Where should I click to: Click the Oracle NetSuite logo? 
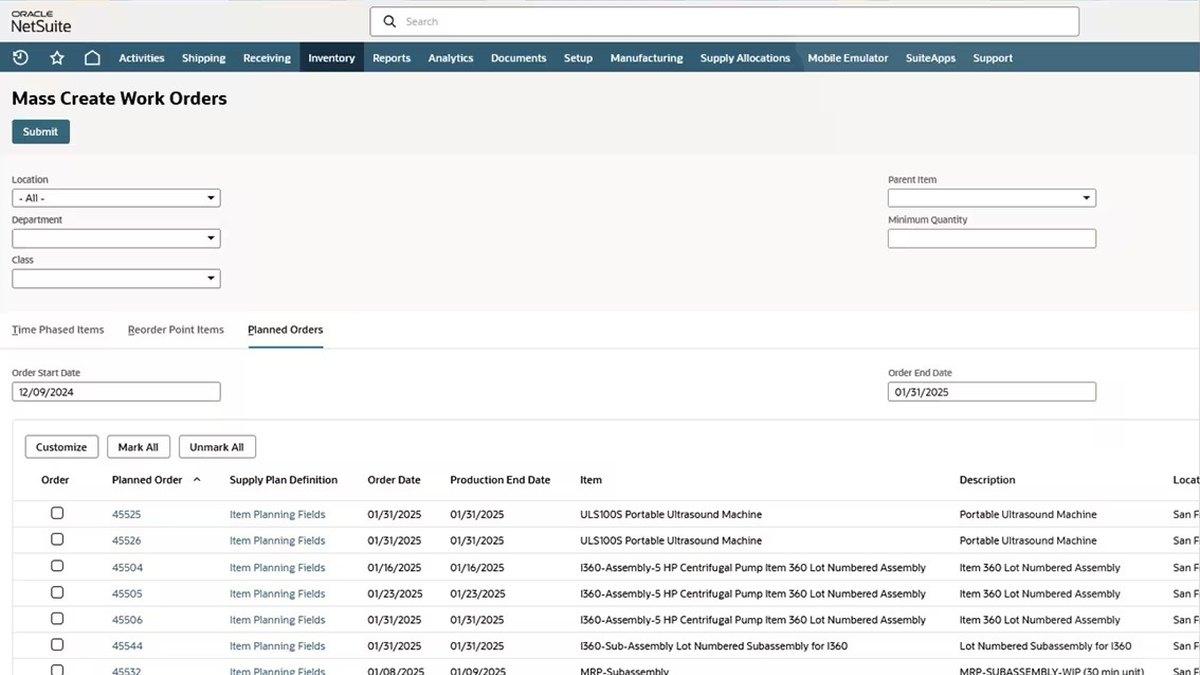41,22
